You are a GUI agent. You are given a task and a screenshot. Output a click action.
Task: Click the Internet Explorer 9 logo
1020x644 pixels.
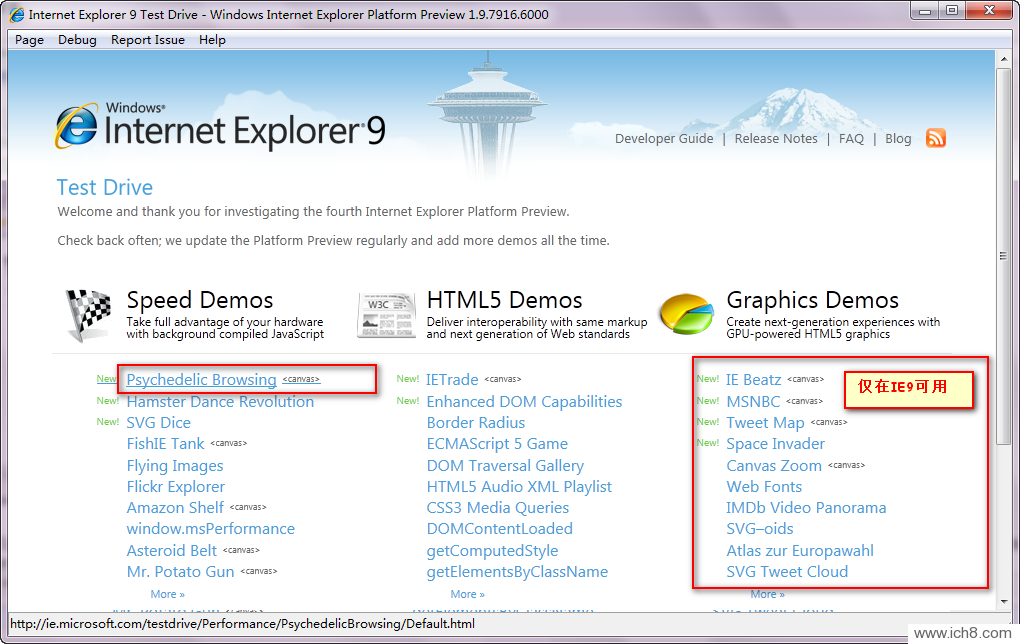tap(220, 126)
